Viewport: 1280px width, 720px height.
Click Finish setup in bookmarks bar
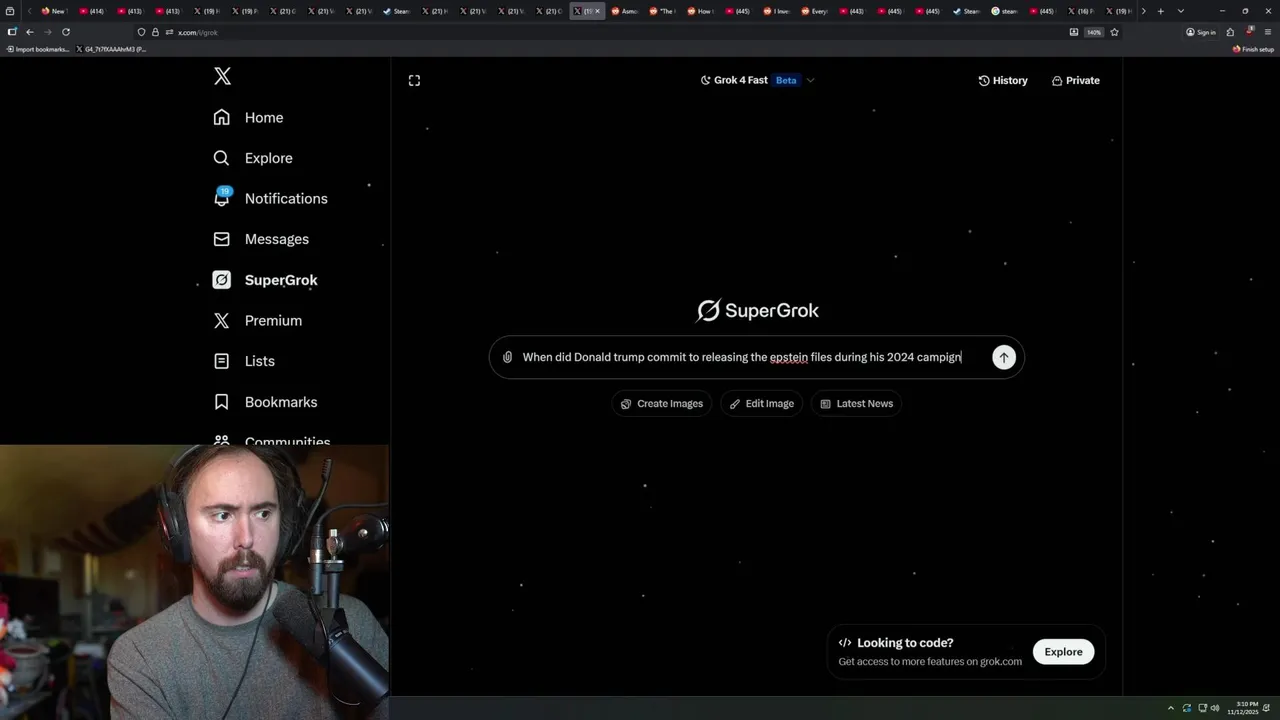click(1254, 49)
